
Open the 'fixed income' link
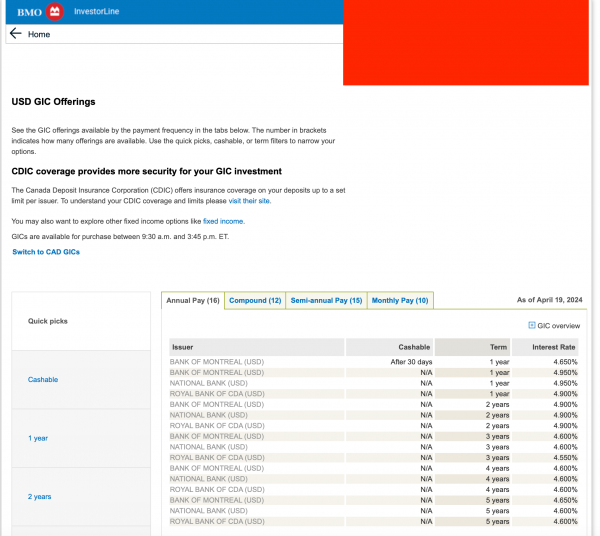[223, 220]
